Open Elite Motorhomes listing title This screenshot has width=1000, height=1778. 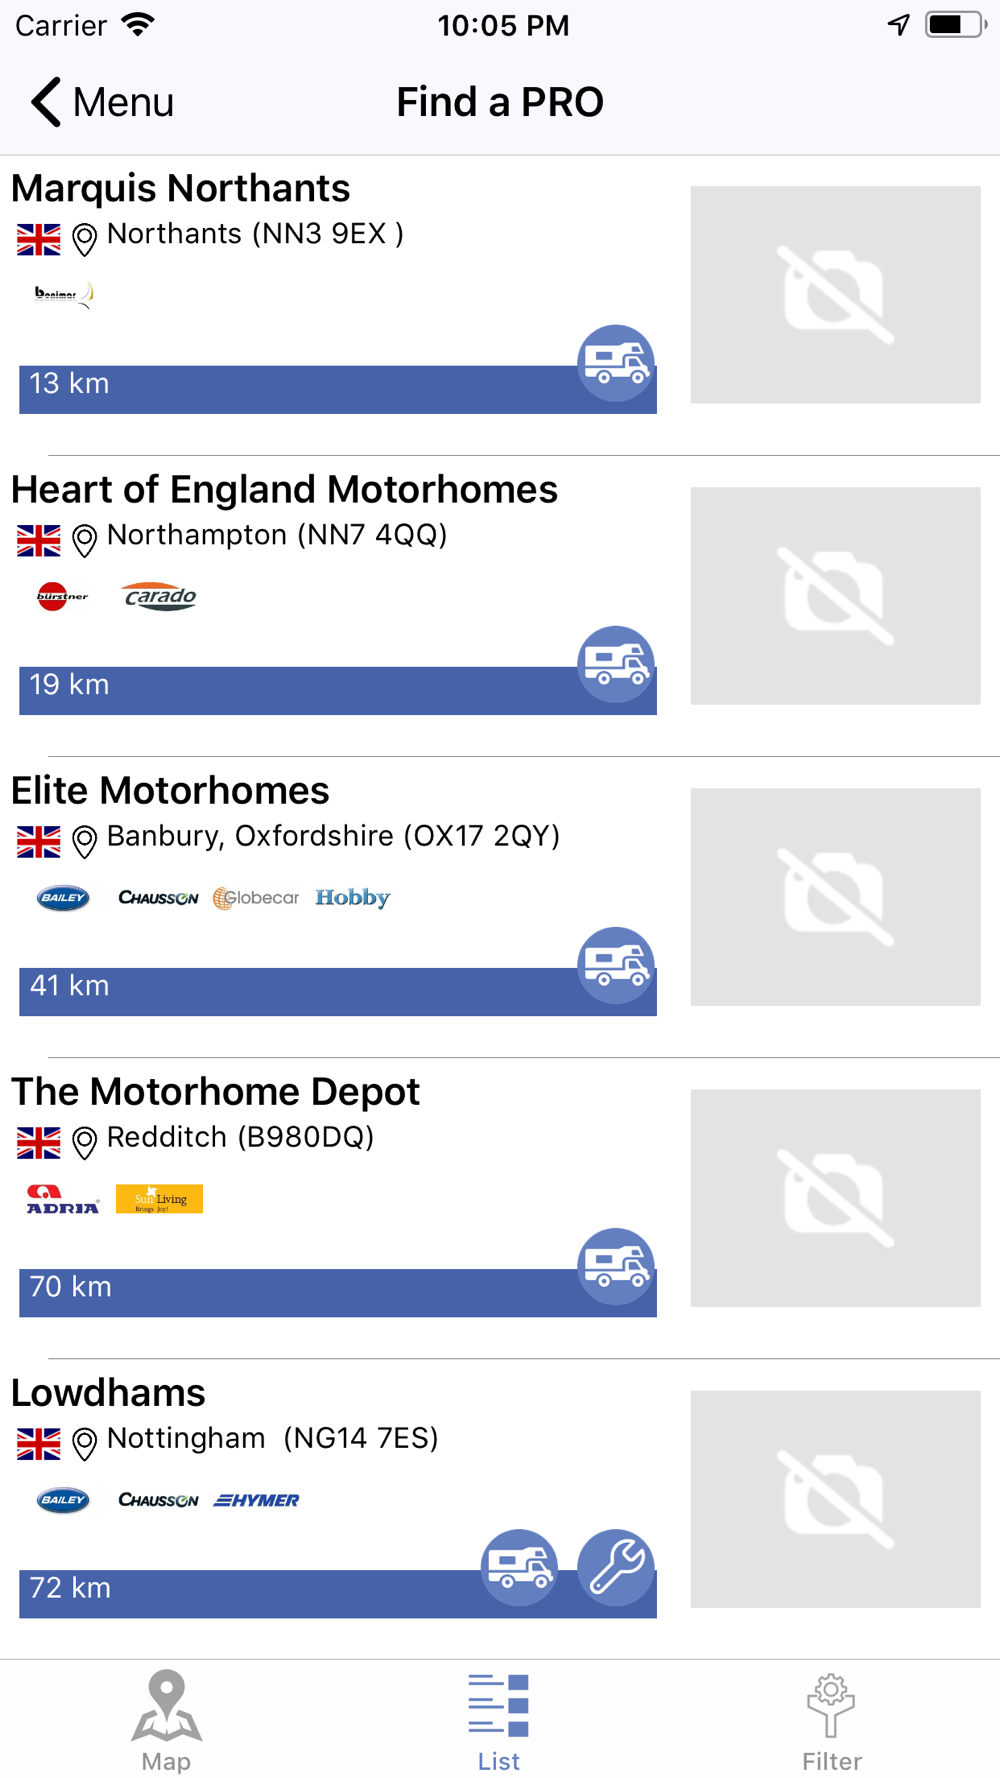(170, 790)
